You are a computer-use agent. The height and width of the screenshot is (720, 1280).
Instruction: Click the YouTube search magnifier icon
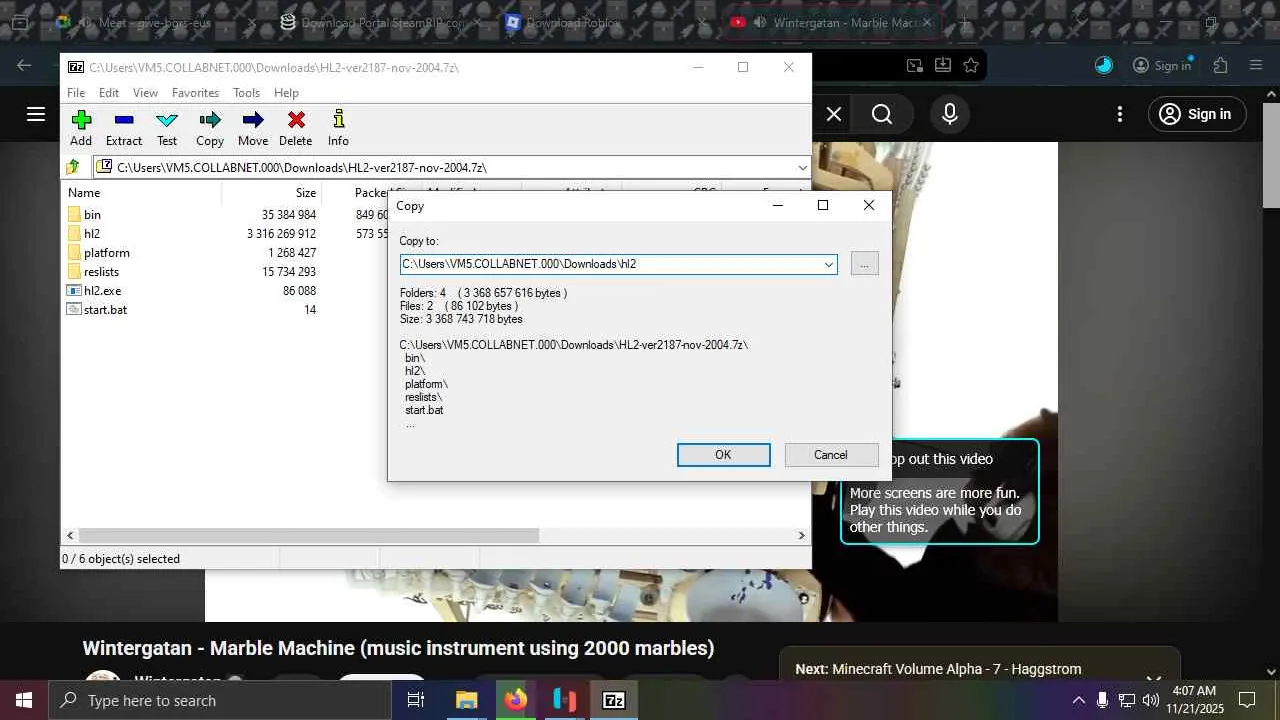(x=882, y=114)
